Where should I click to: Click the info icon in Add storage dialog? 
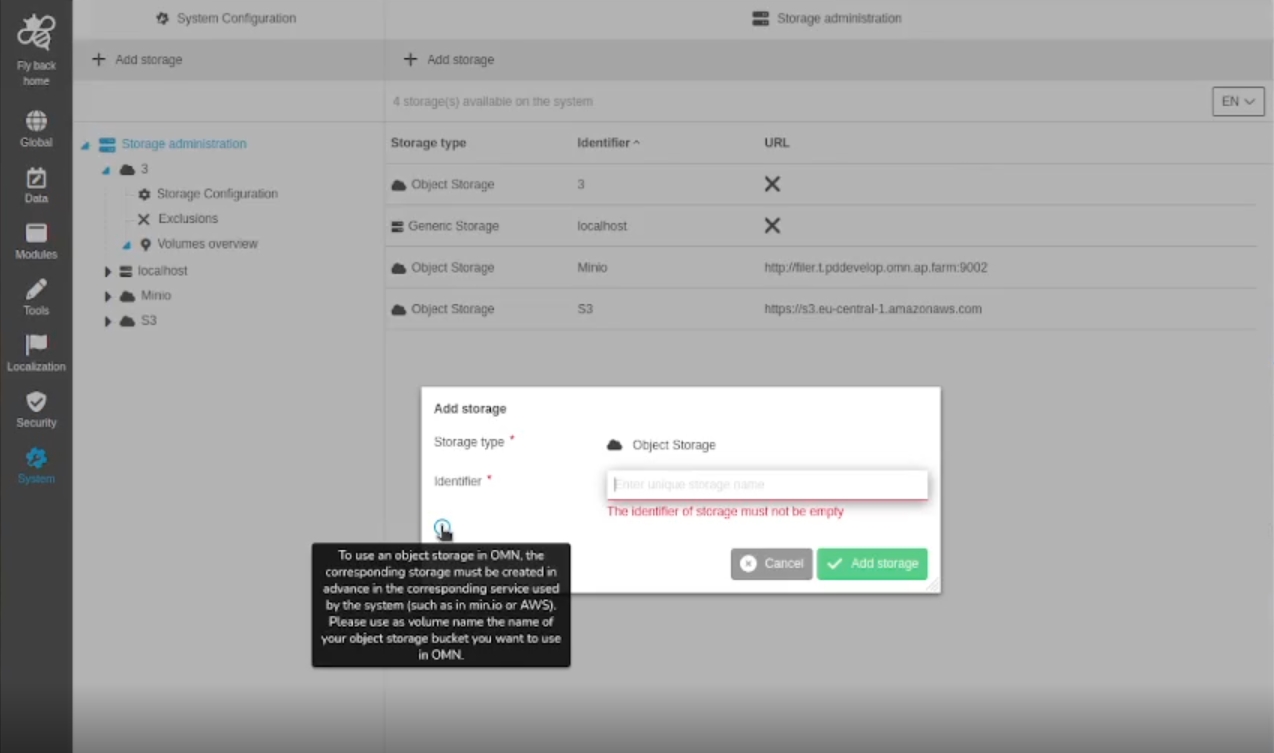442,527
